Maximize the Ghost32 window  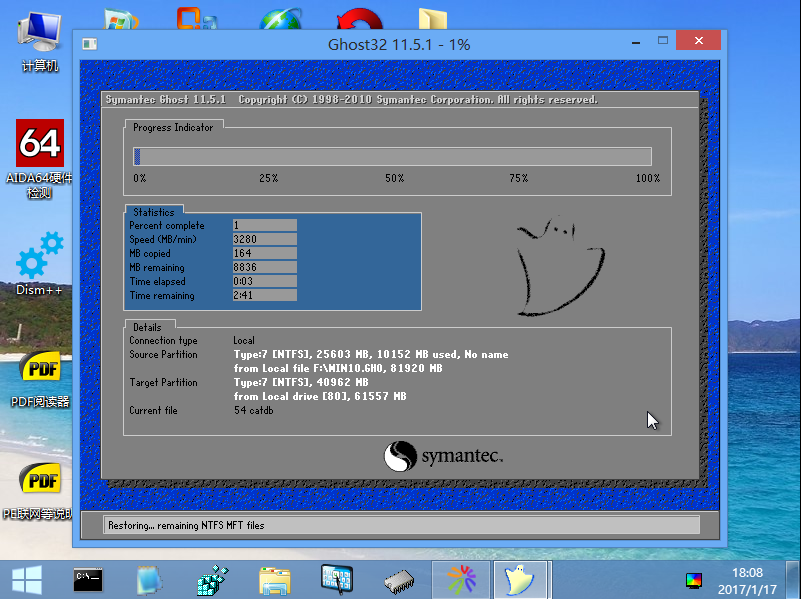pyautogui.click(x=663, y=40)
